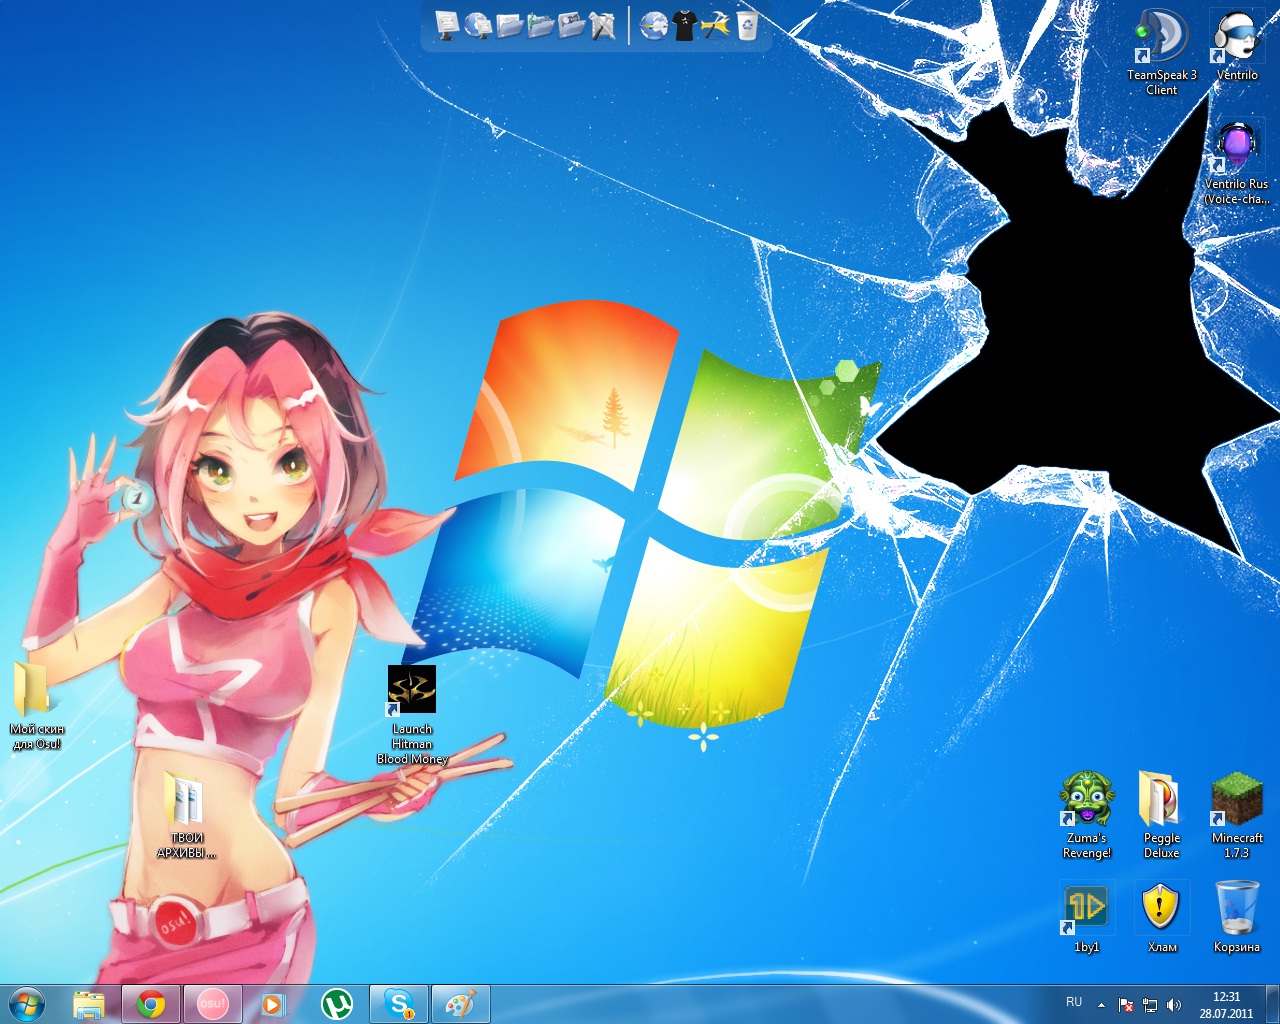Open the pictures folder in top dock
The image size is (1280, 1024).
click(x=571, y=26)
